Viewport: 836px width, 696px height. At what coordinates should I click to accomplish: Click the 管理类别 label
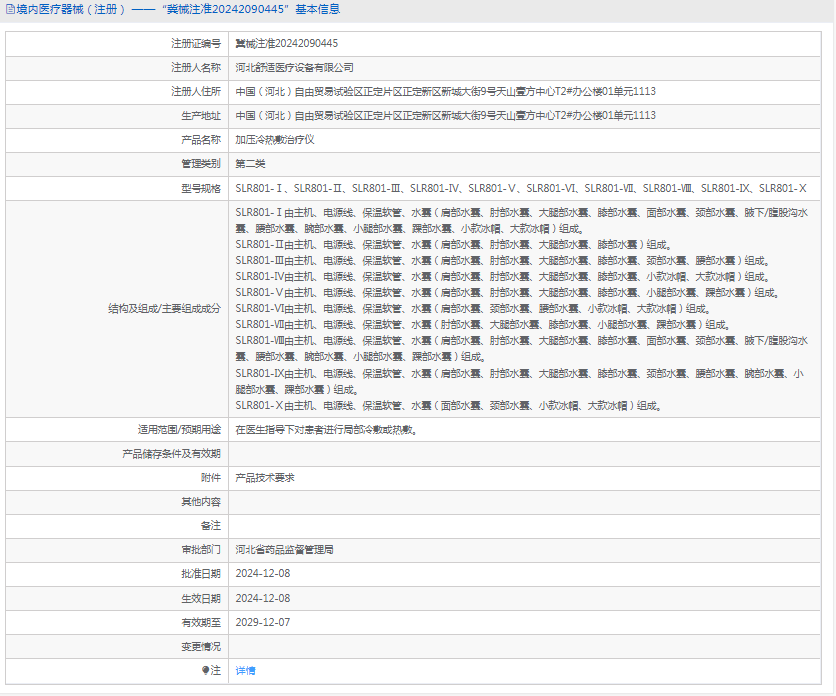click(x=201, y=164)
